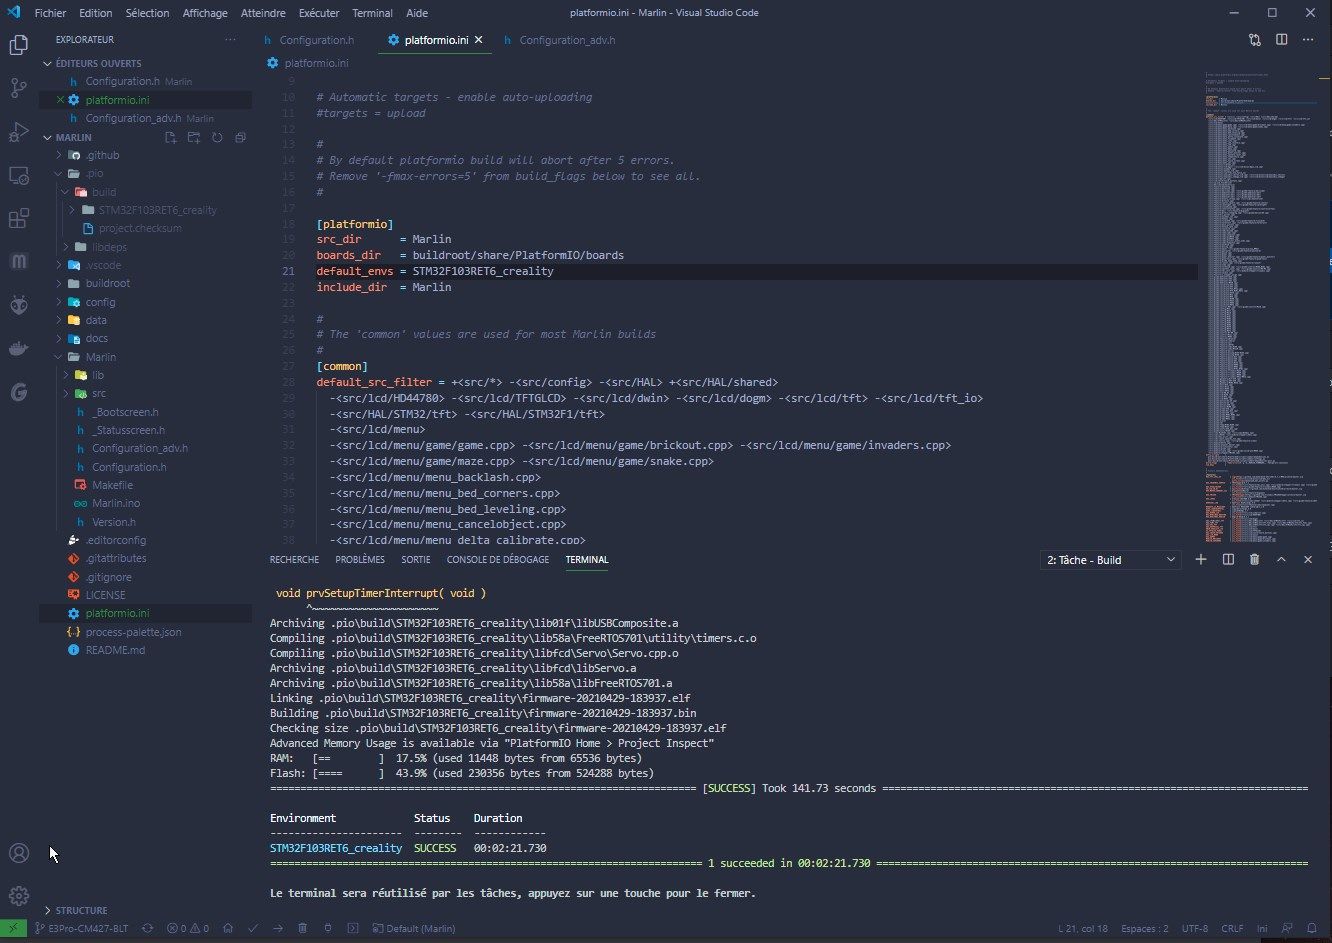1332x943 pixels.
Task: Open the '2: Tâche - Build' terminal dropdown
Action: 1110,560
